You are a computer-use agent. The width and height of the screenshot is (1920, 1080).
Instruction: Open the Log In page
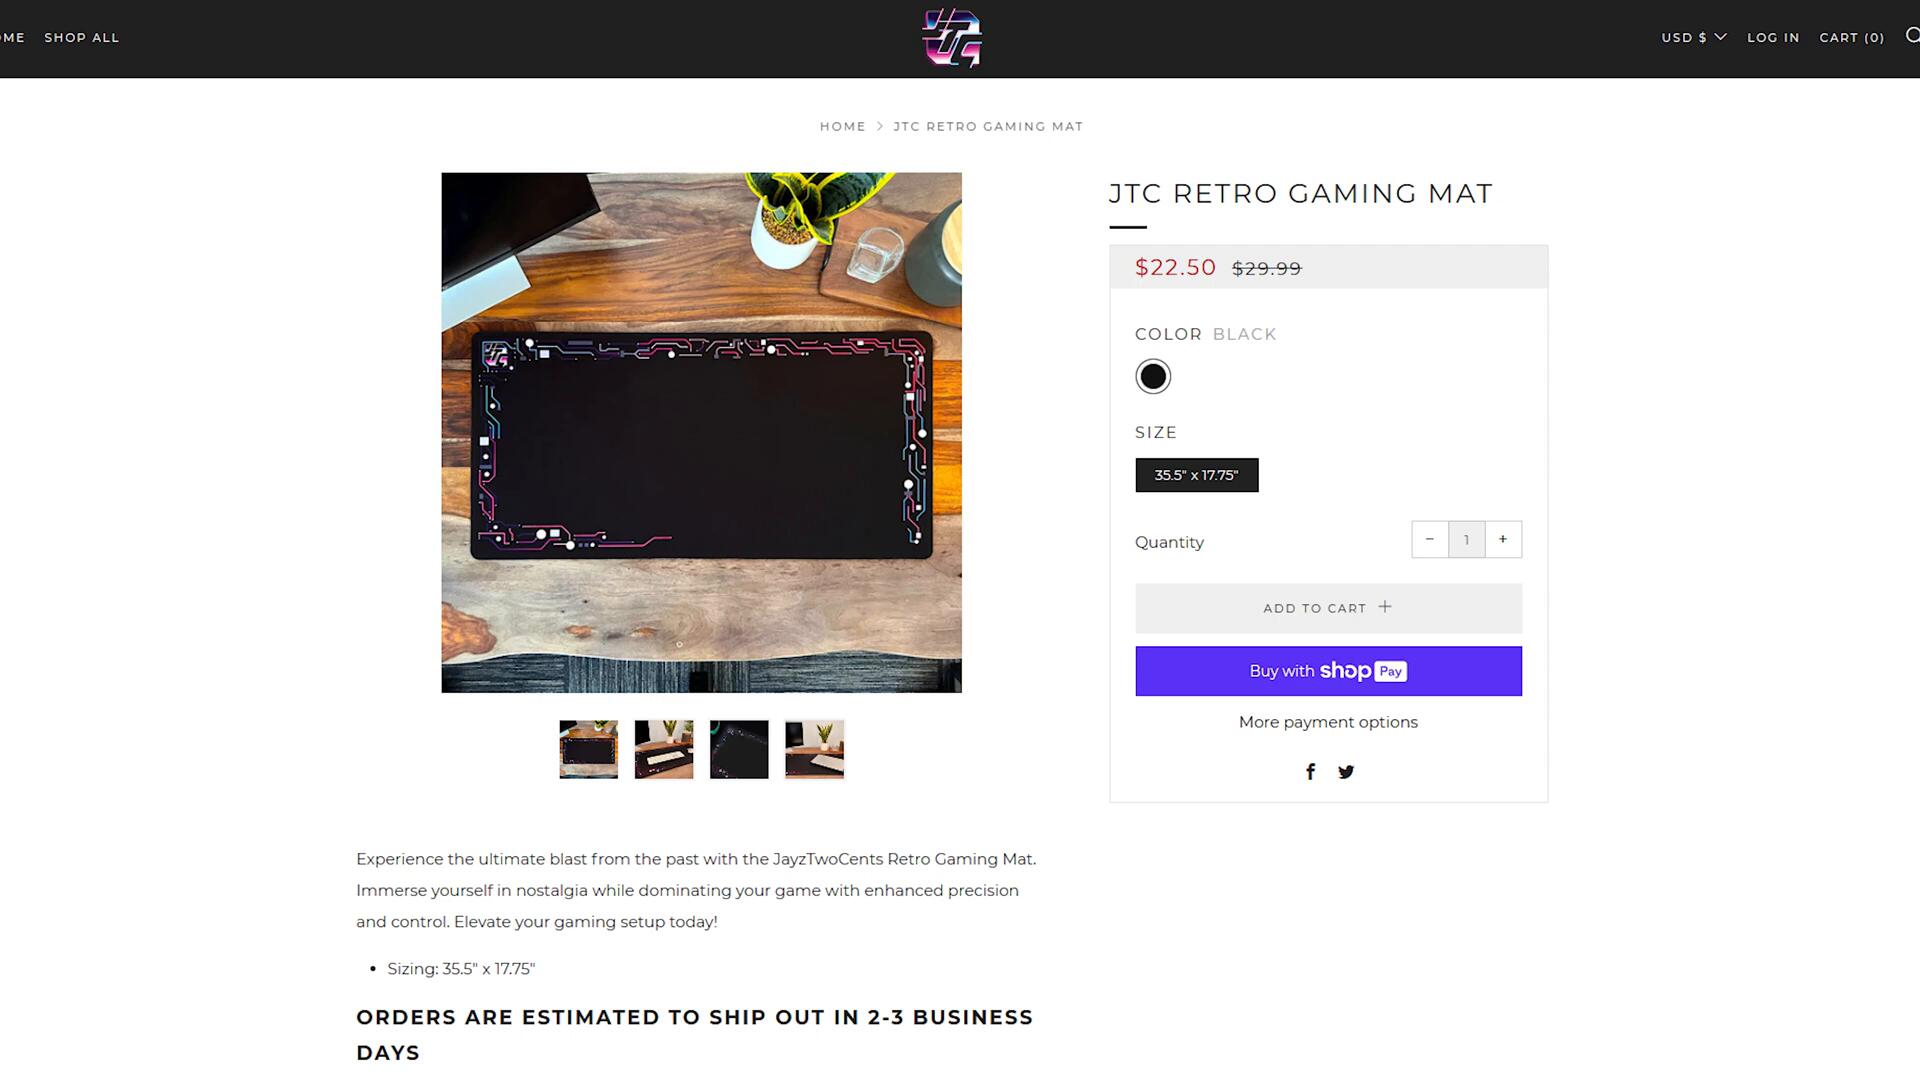tap(1773, 37)
